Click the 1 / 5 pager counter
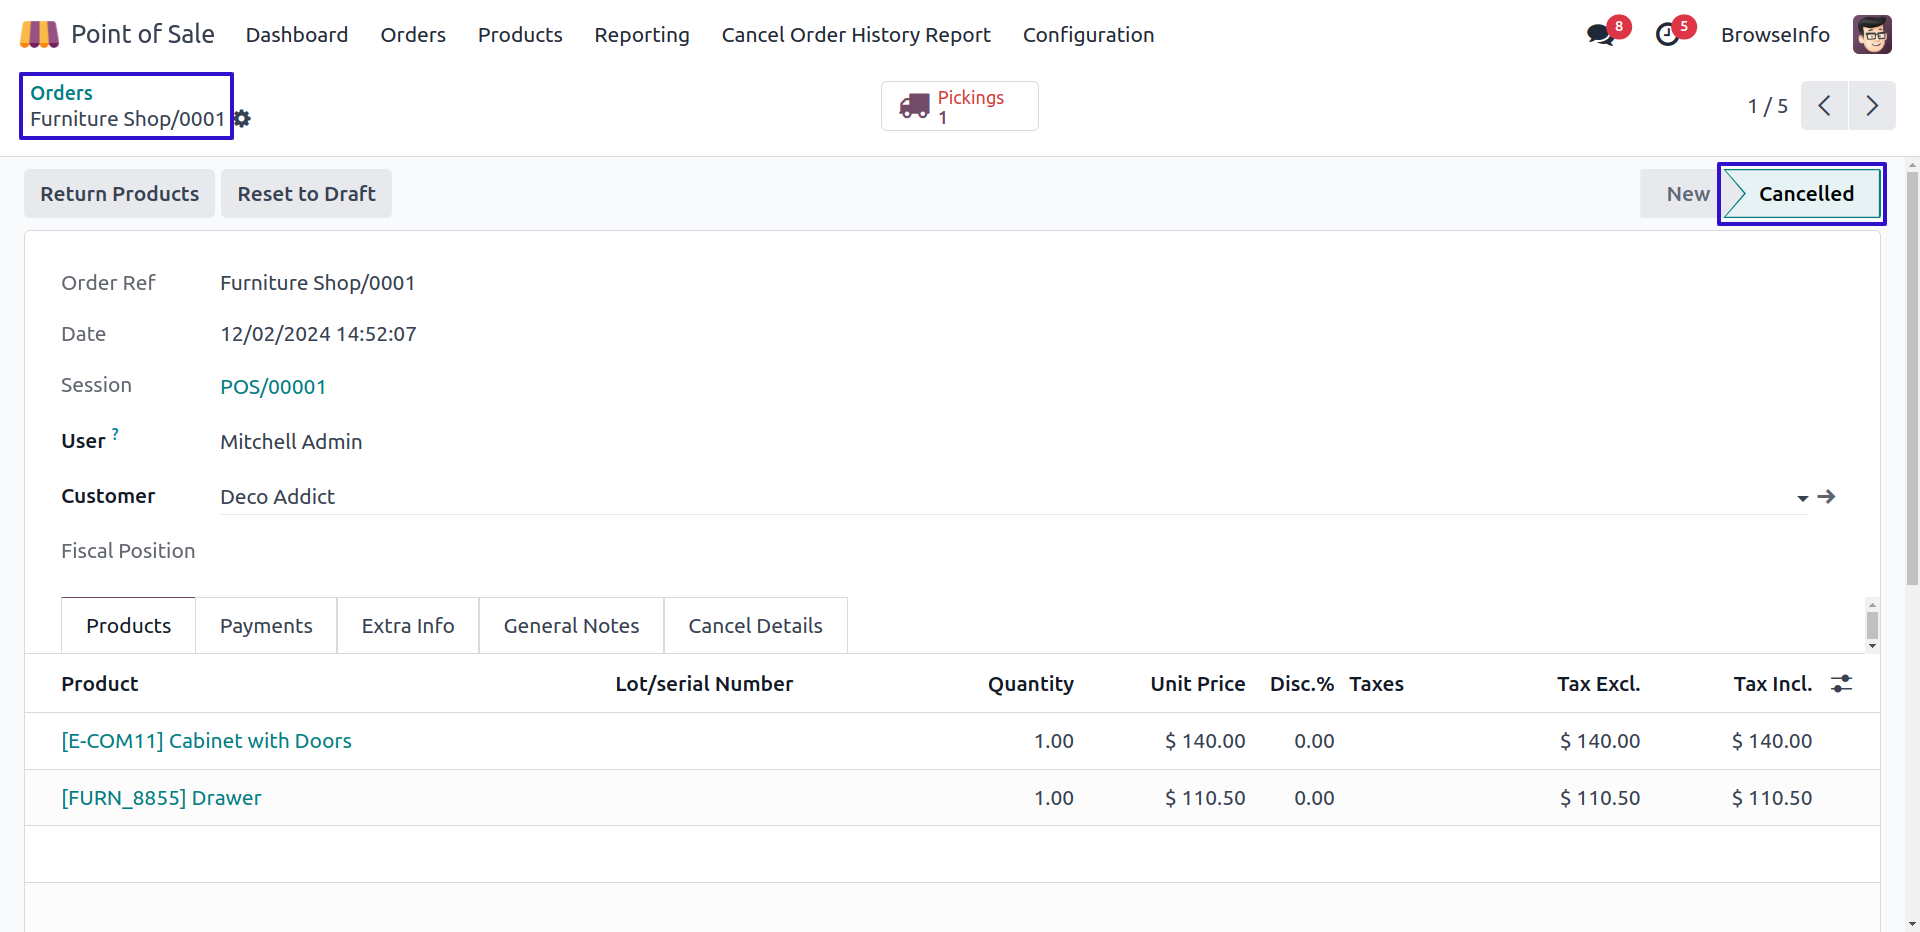Viewport: 1920px width, 932px height. pyautogui.click(x=1767, y=106)
